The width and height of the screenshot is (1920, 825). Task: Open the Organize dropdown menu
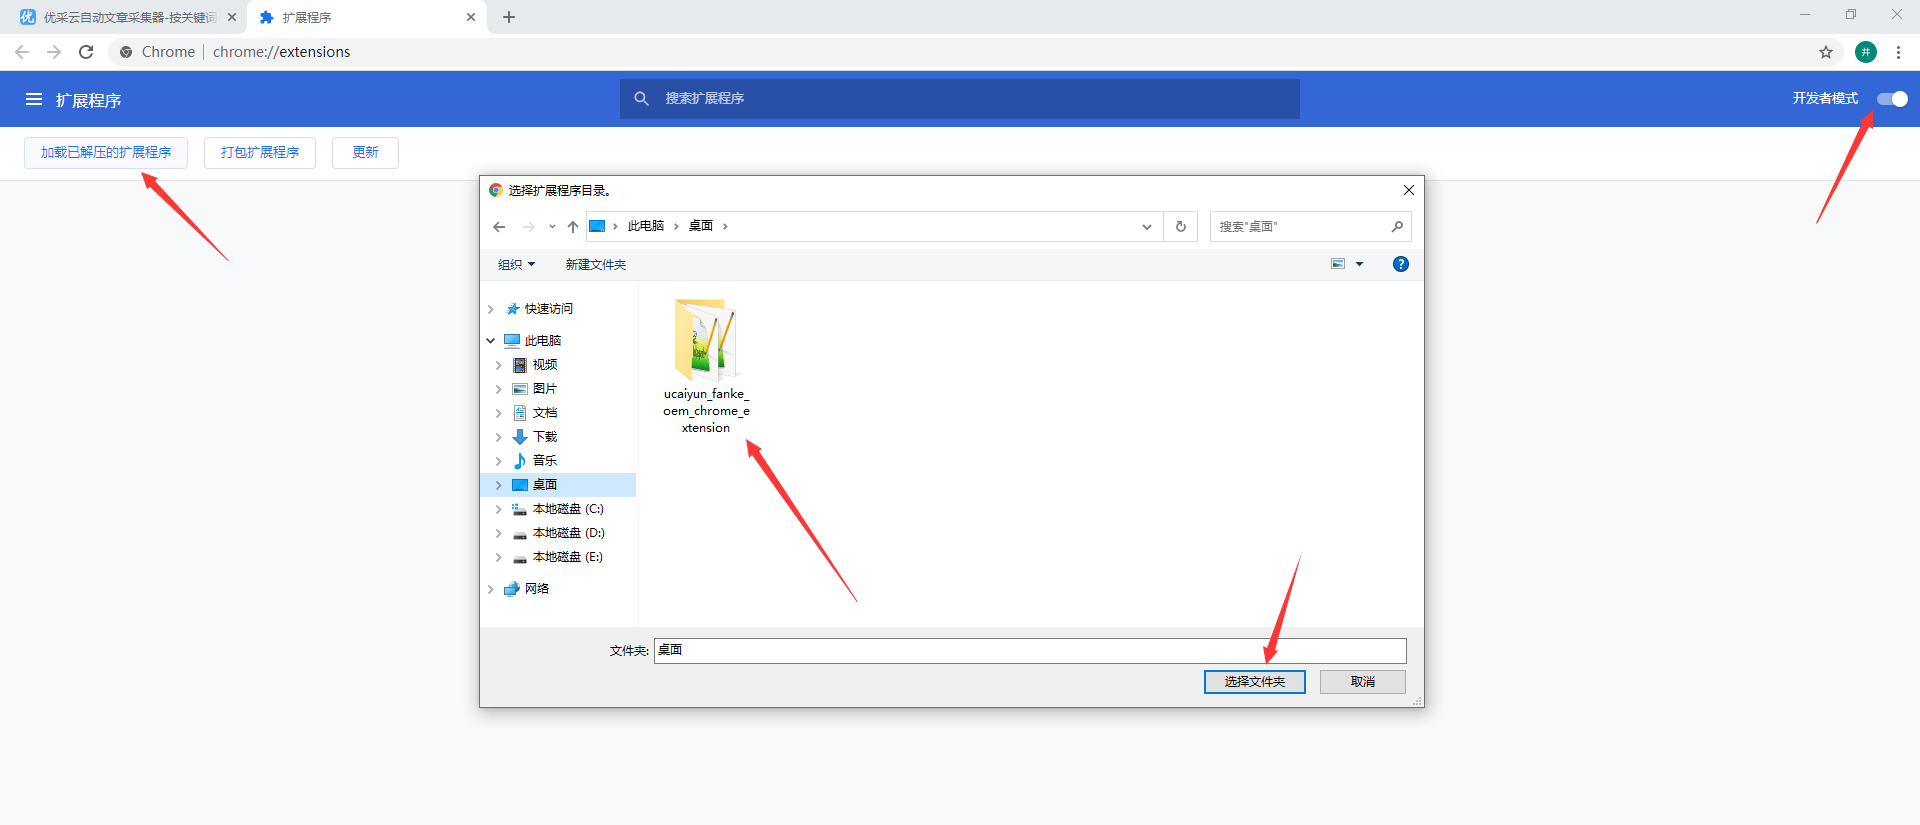coord(516,265)
